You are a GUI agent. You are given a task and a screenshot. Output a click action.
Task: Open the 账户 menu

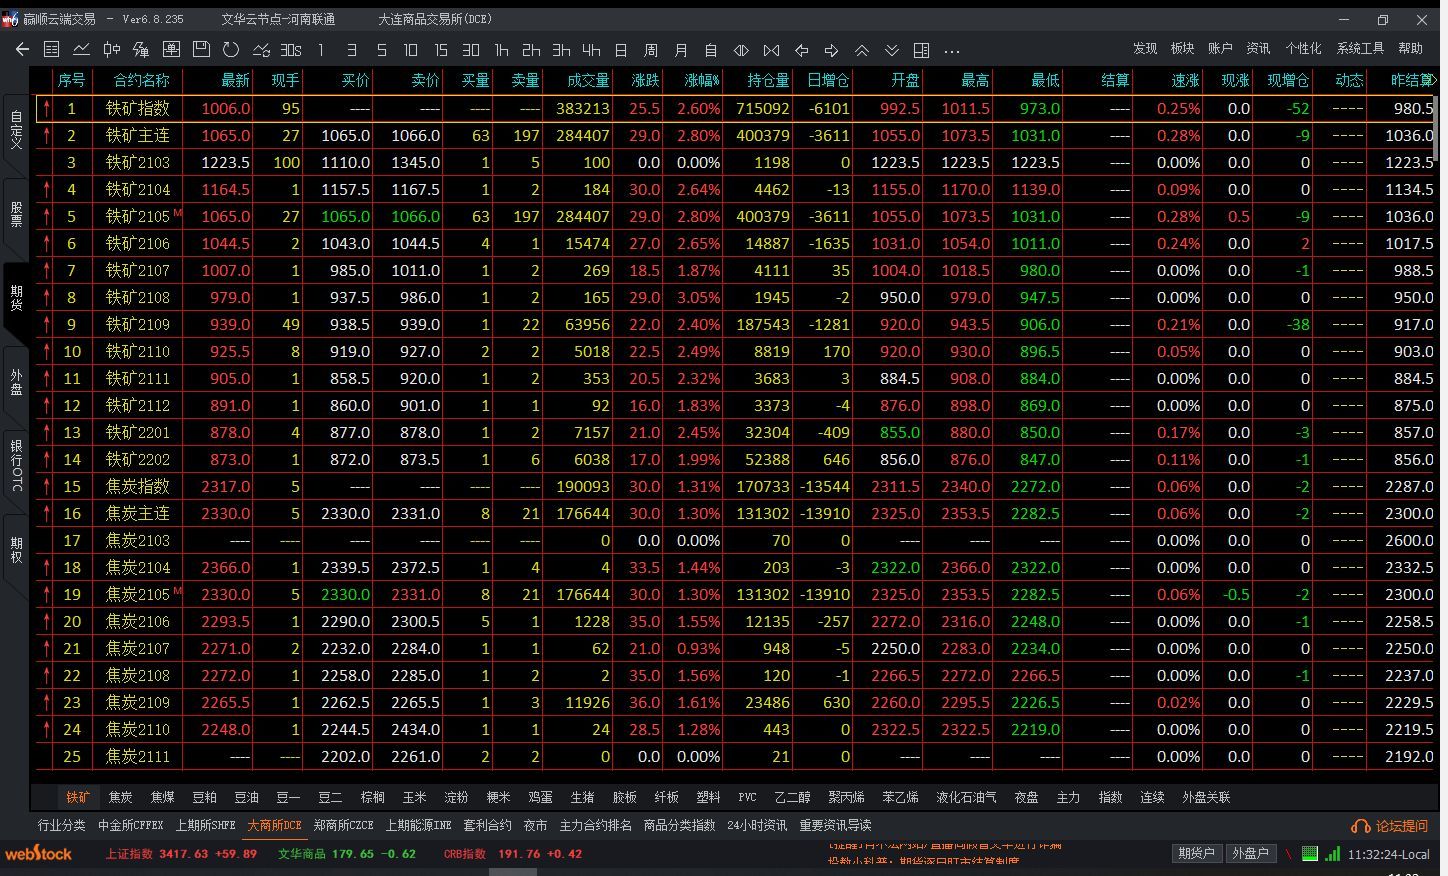[1220, 48]
